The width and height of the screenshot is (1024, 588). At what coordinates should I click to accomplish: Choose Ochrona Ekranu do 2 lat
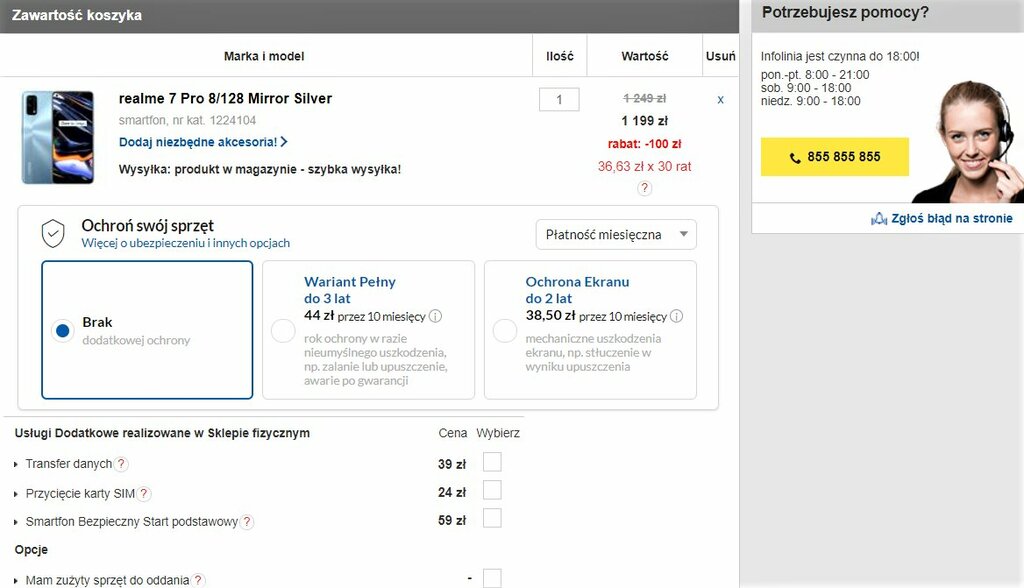(x=505, y=331)
